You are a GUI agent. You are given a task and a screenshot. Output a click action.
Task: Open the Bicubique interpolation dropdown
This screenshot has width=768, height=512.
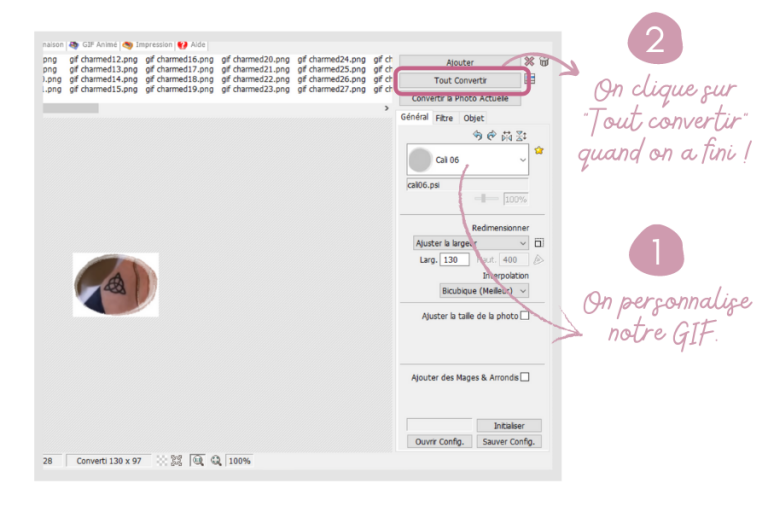[484, 291]
